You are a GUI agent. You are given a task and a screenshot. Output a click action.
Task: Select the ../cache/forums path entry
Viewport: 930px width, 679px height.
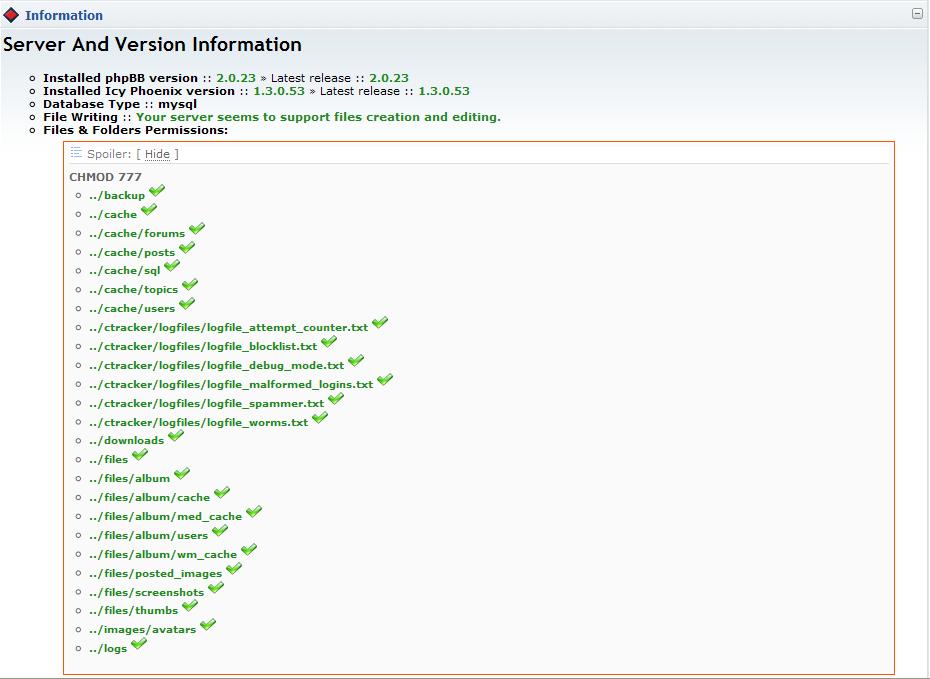pos(136,234)
